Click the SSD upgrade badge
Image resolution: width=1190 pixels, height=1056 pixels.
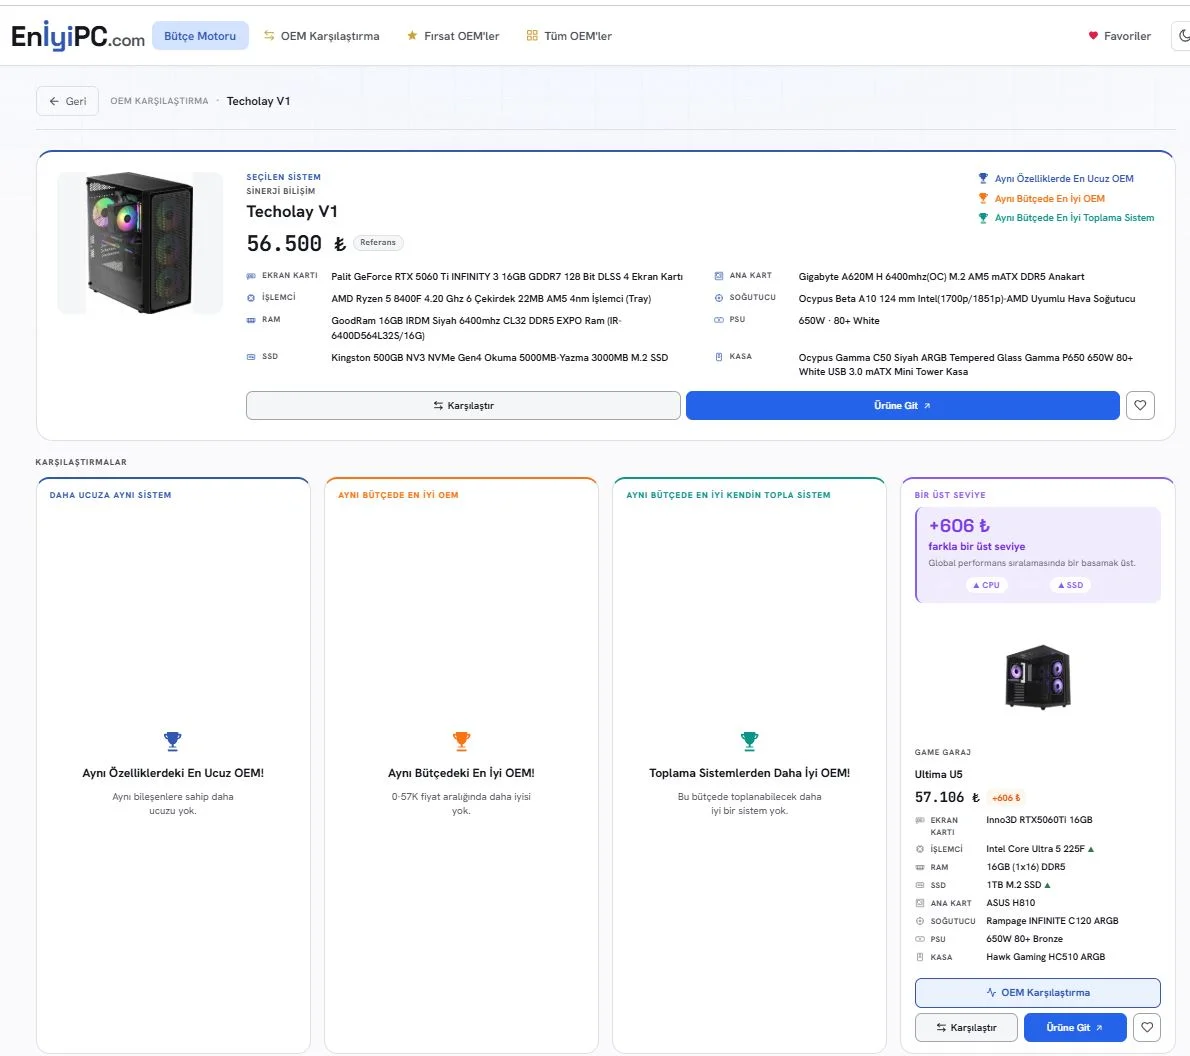pos(1071,585)
